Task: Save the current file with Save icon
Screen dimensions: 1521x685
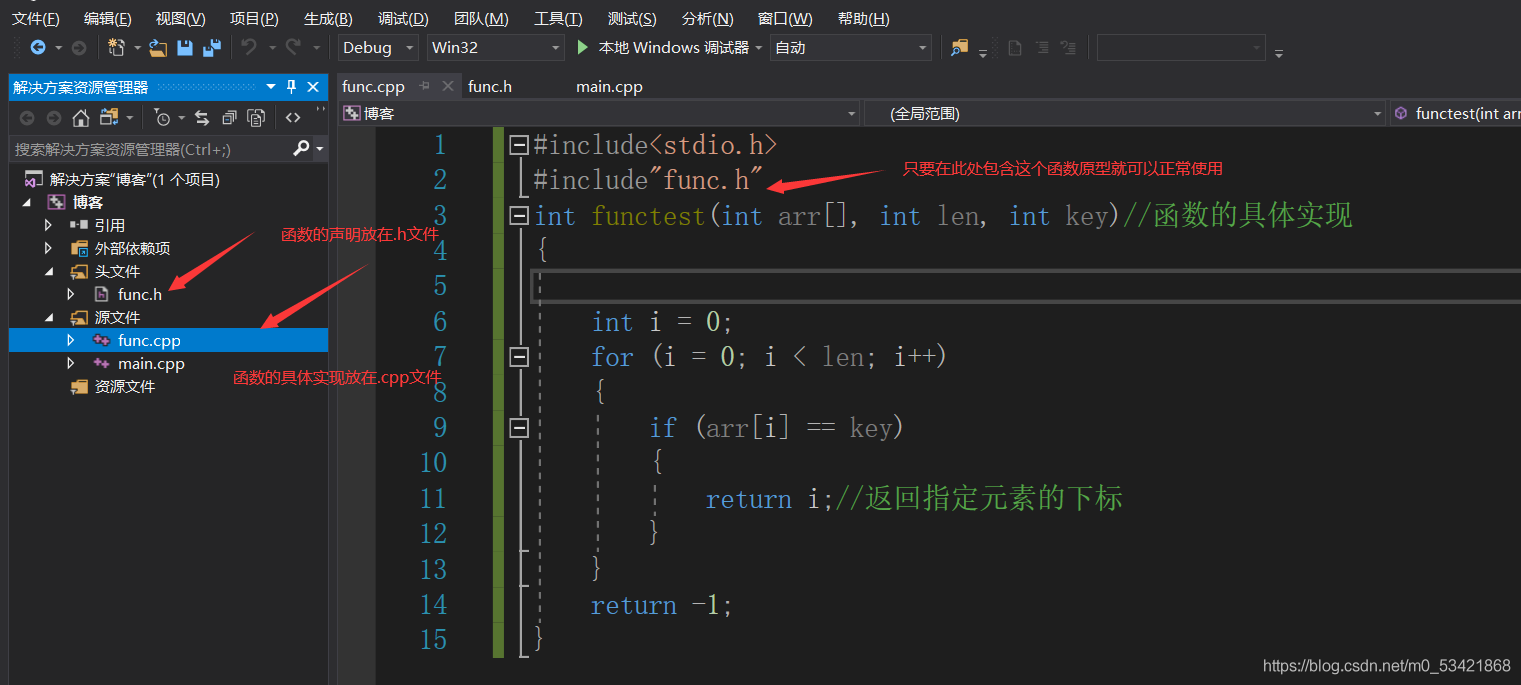Action: (185, 47)
